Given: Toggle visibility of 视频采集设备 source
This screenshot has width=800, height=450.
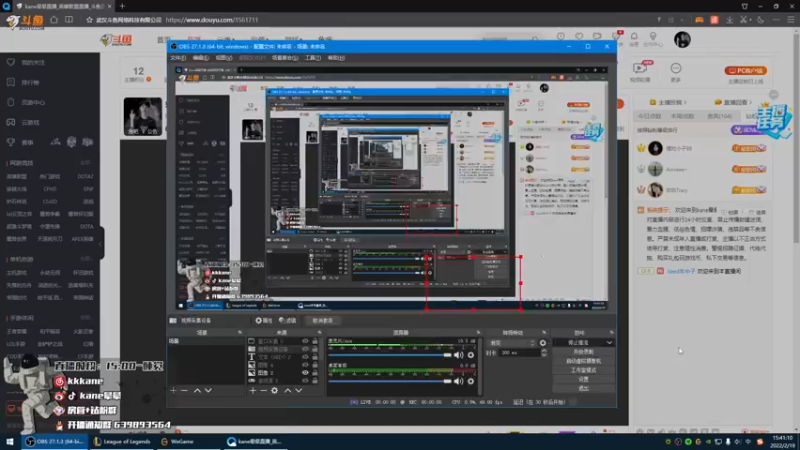Looking at the screenshot, I should pos(305,349).
